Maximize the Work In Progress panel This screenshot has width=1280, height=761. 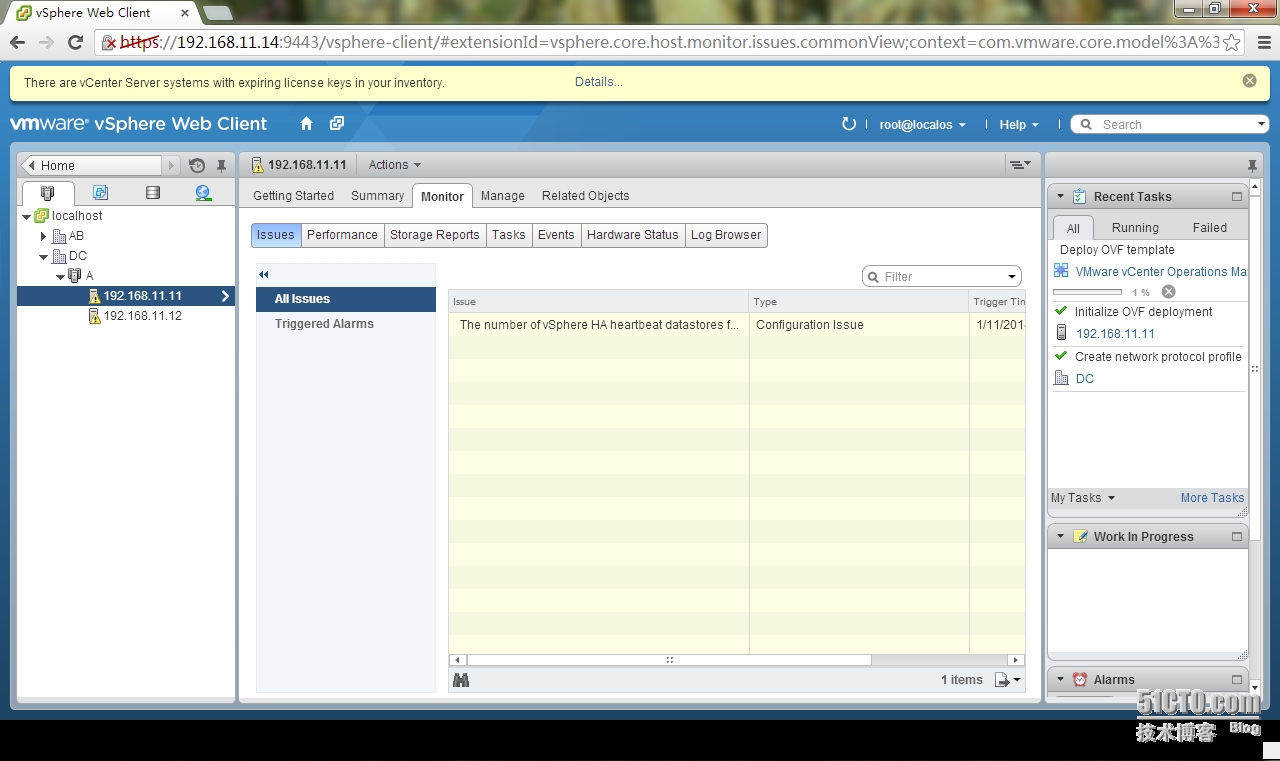point(1237,537)
